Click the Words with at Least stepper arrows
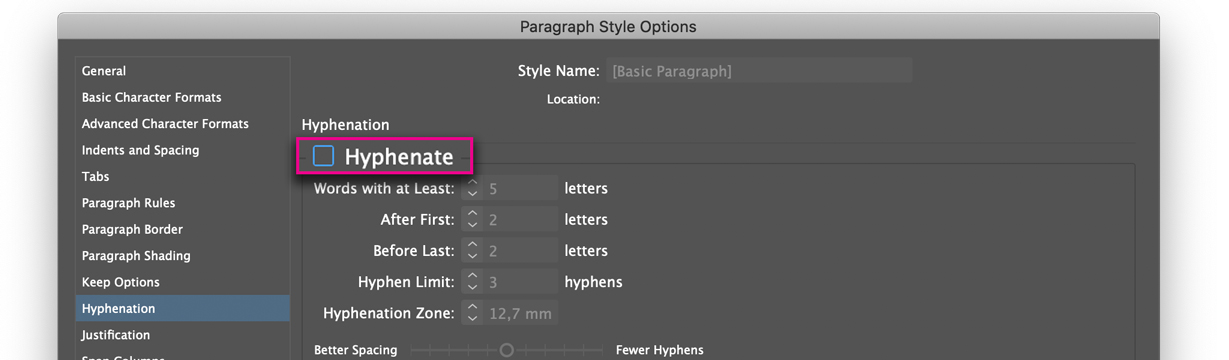Screen dimensions: 1229x360 (x=472, y=188)
